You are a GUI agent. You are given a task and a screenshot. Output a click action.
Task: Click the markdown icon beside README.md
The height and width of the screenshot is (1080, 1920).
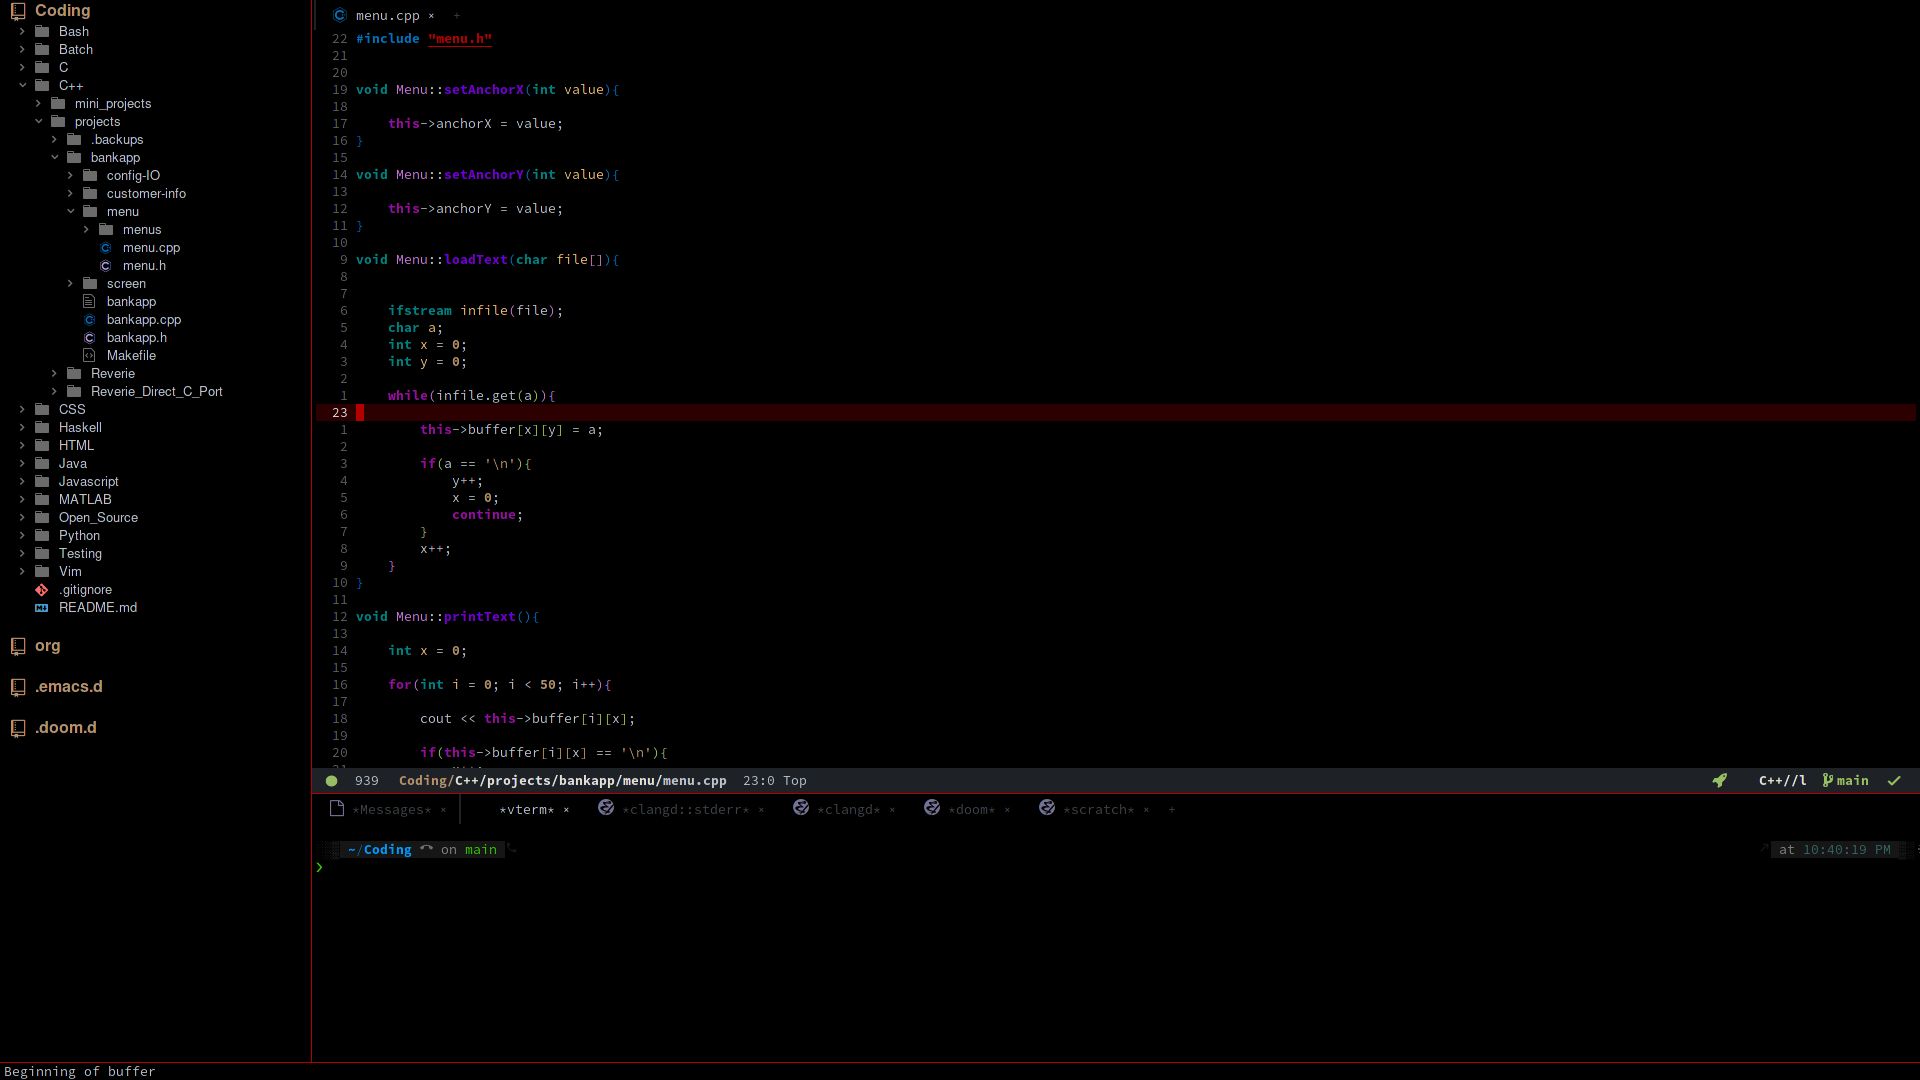[42, 607]
